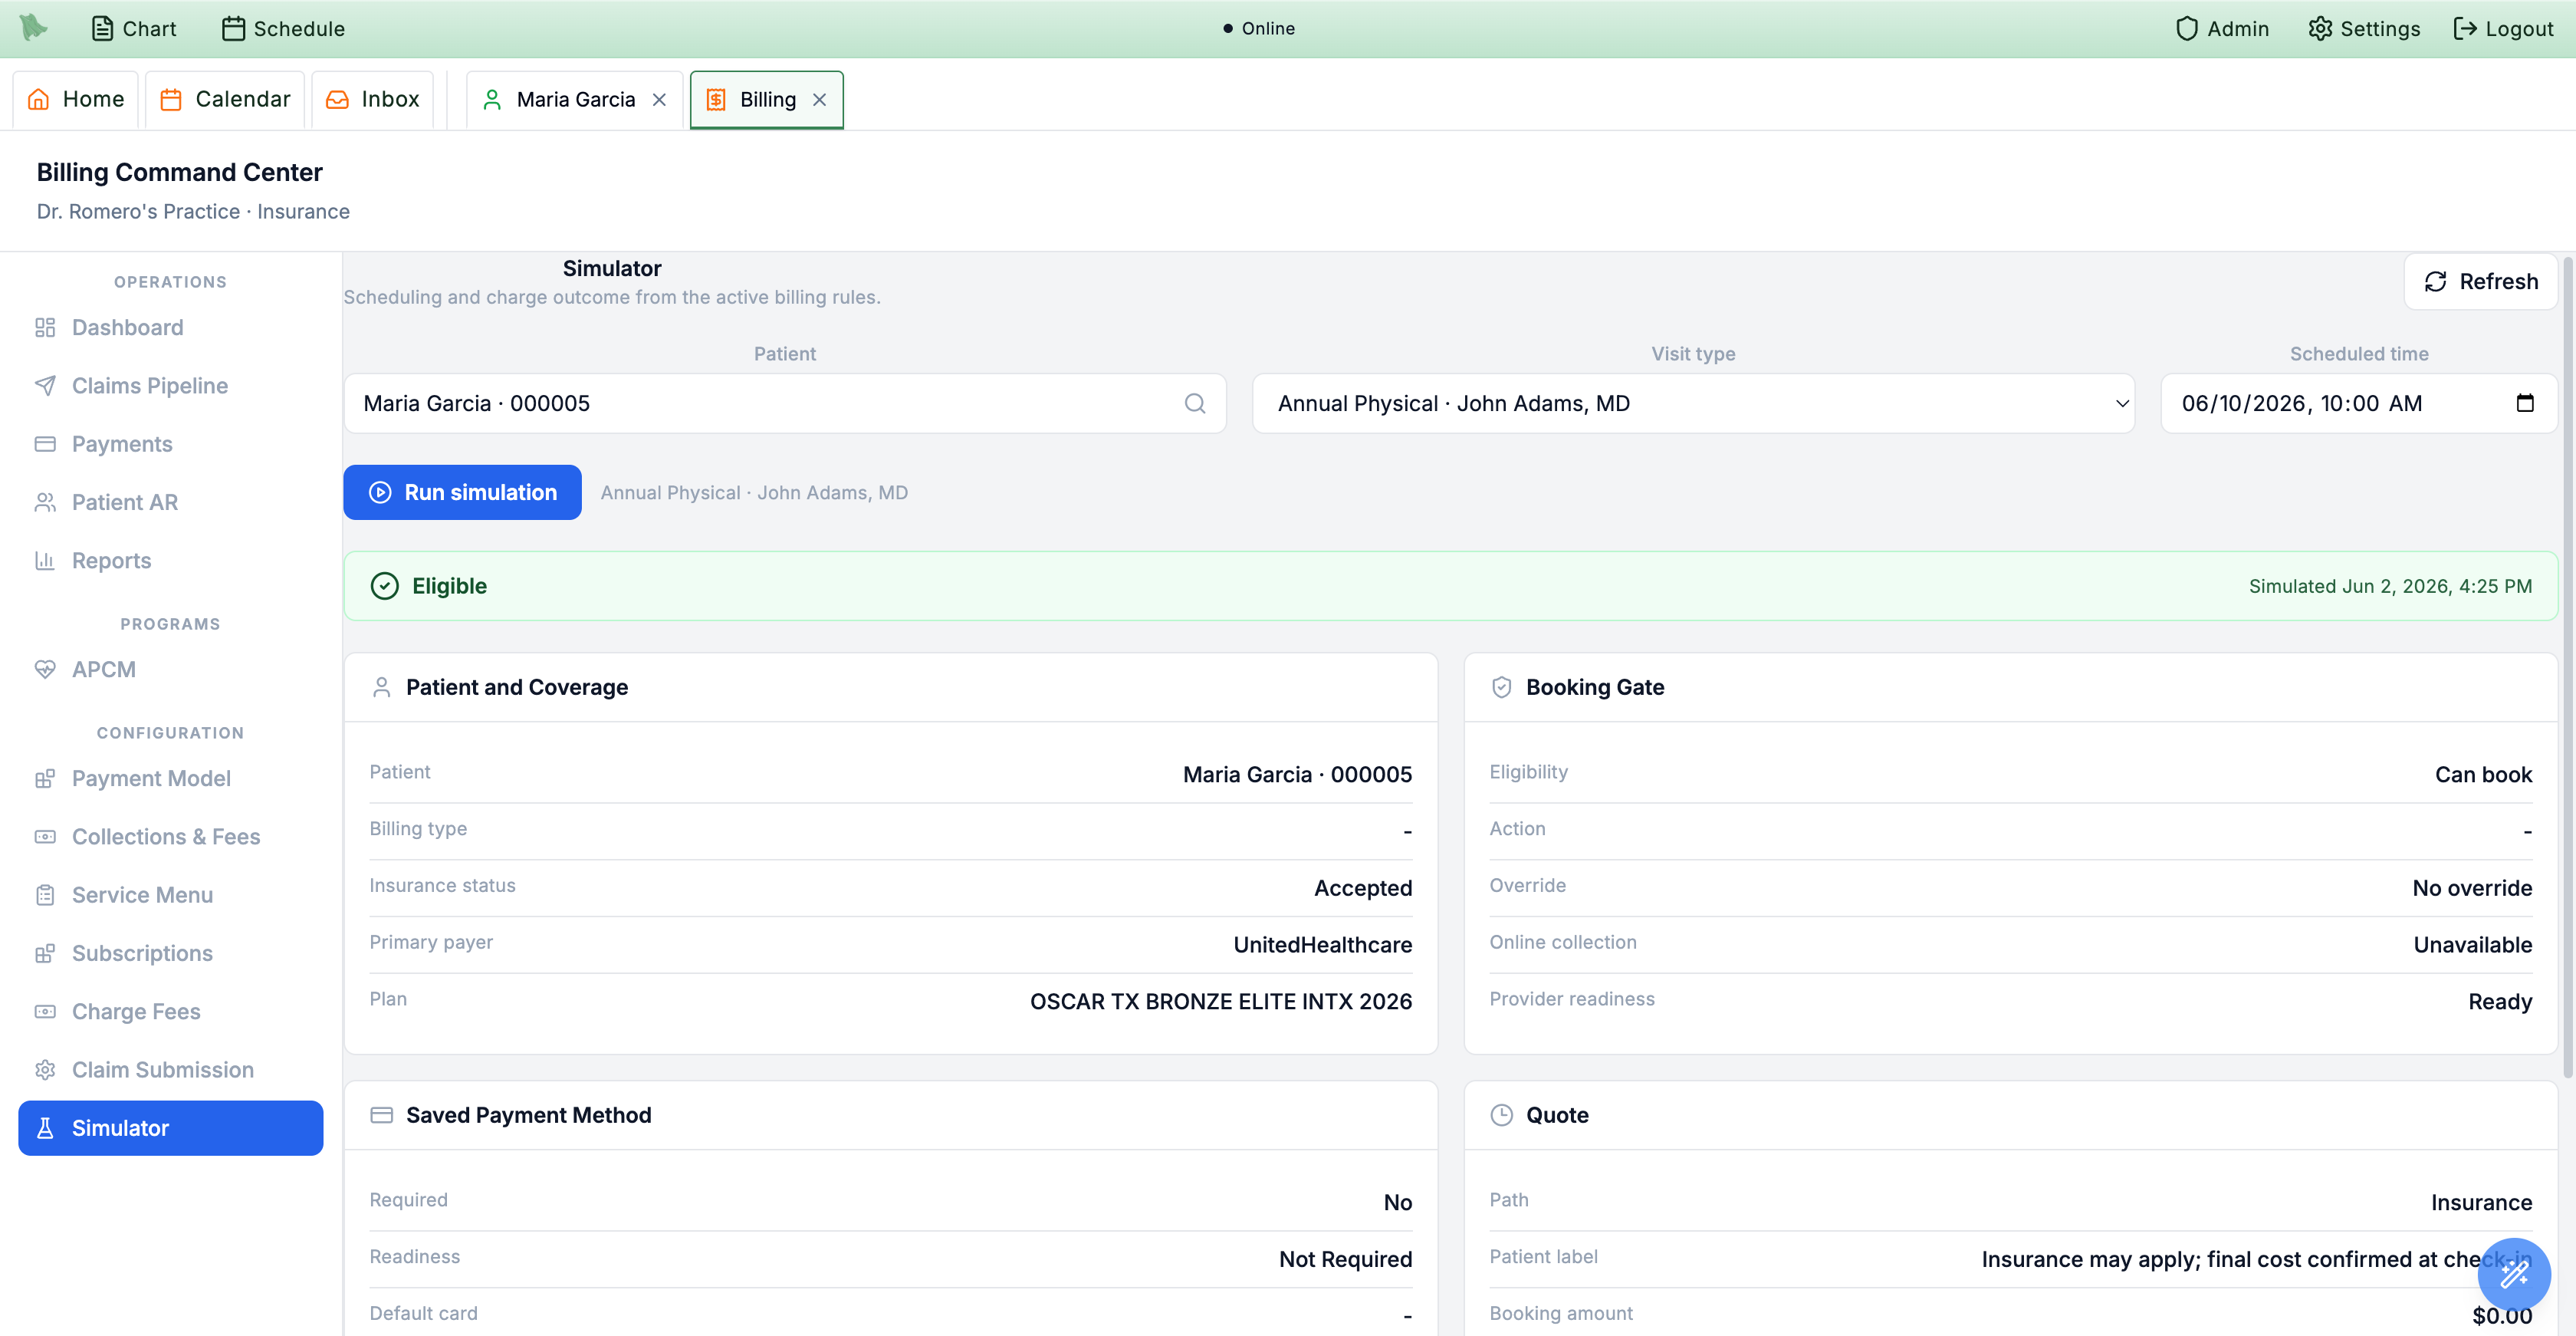
Task: Click the Billing tab dollar icon
Action: tap(716, 99)
